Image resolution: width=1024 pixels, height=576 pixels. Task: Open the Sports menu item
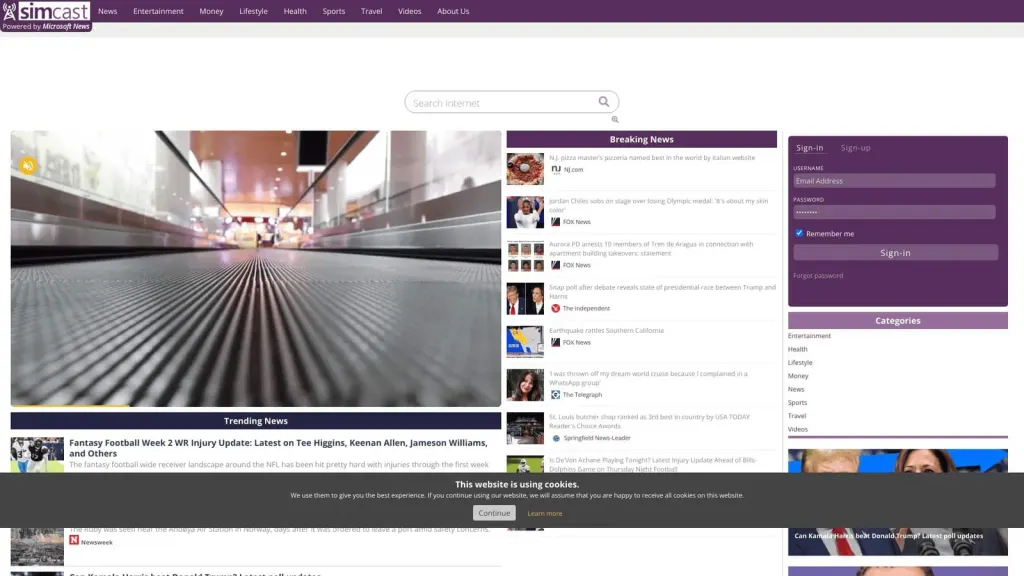coord(334,11)
